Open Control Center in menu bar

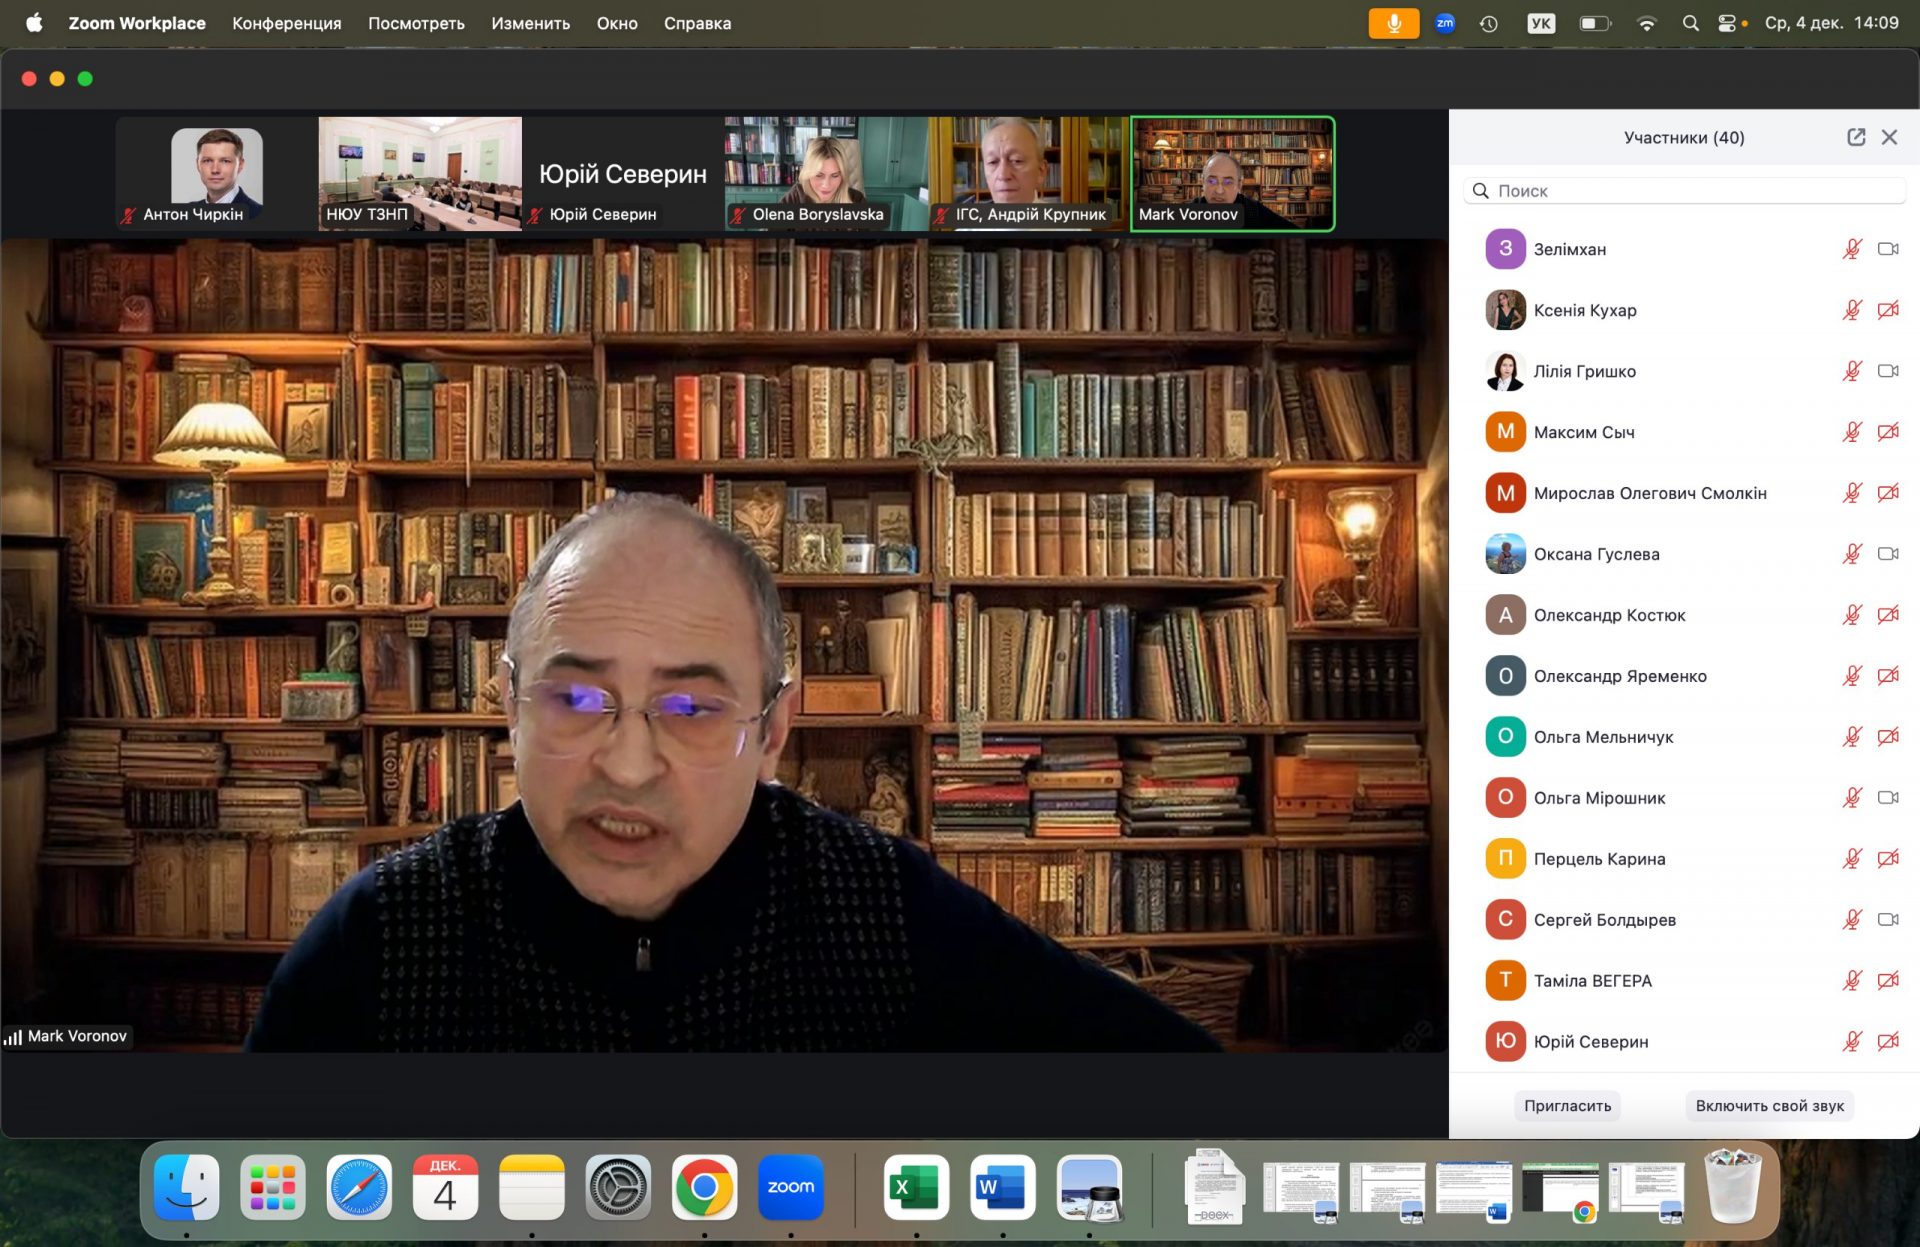coord(1727,23)
